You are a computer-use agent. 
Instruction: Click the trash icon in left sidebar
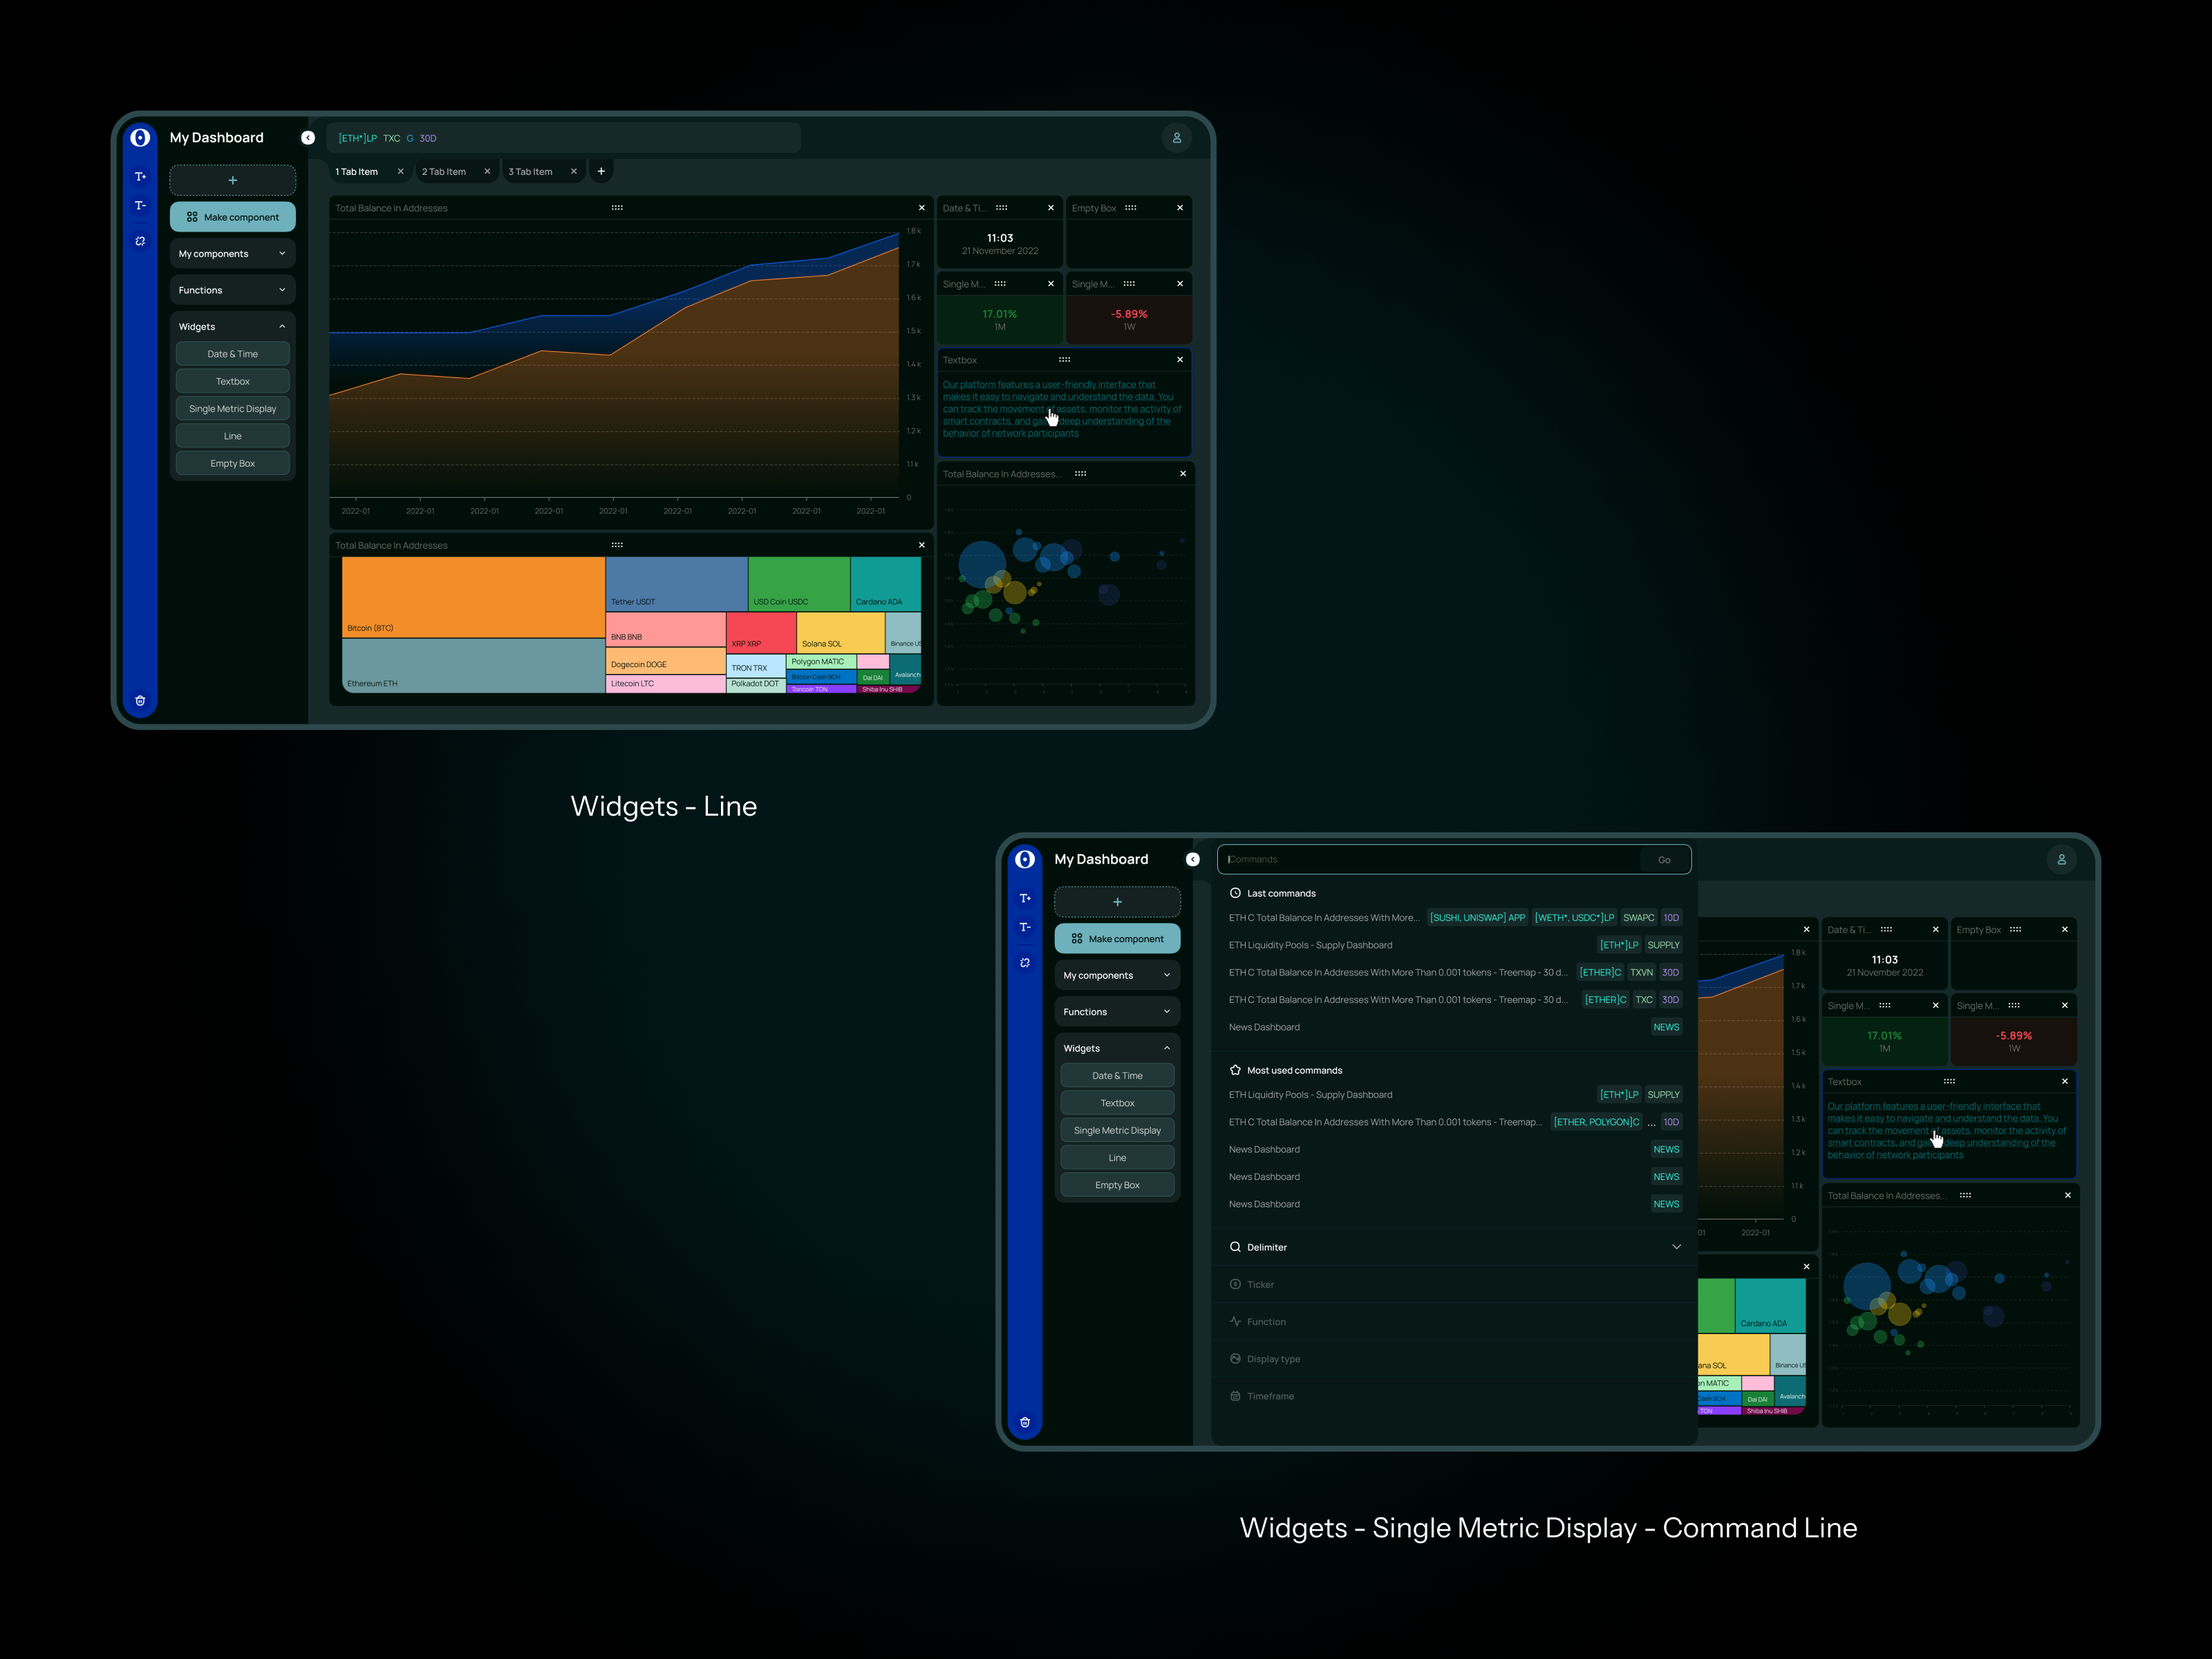click(x=140, y=700)
